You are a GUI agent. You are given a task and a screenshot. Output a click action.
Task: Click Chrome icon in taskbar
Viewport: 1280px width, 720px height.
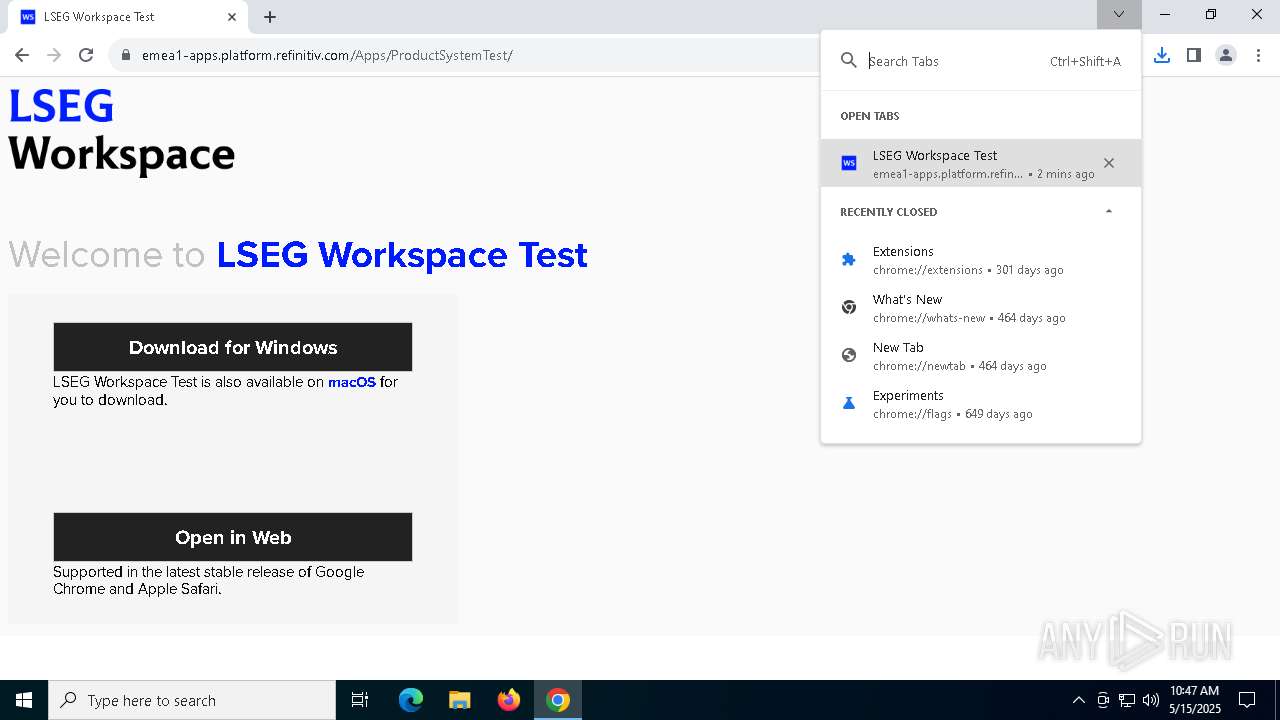tap(558, 700)
